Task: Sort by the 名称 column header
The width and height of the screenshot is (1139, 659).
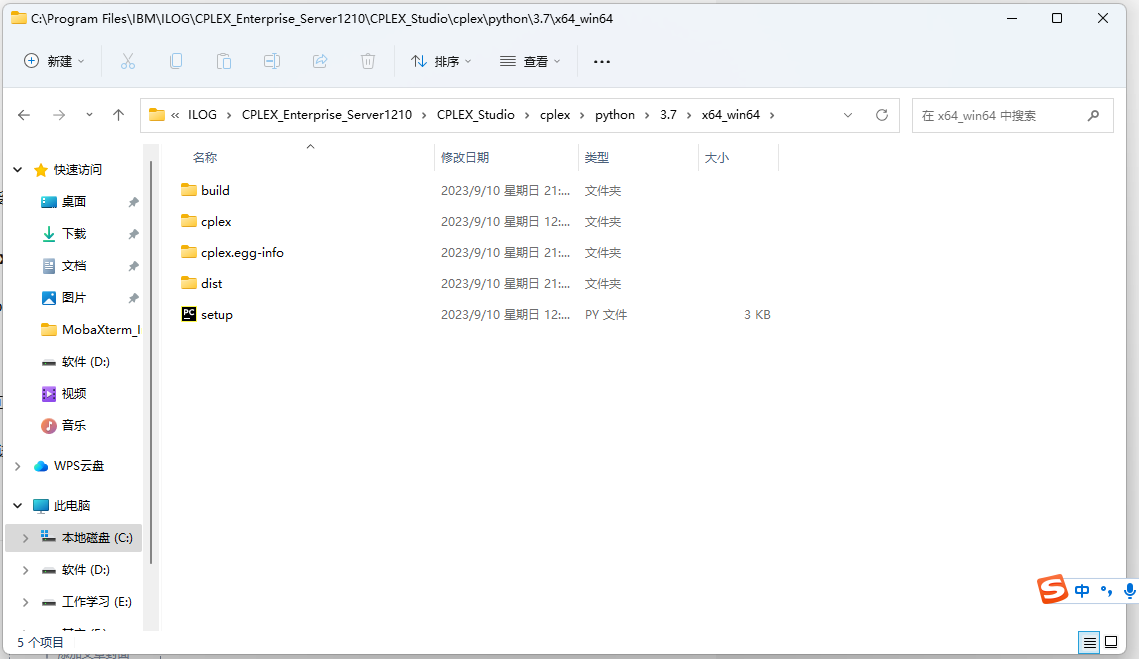Action: (205, 157)
